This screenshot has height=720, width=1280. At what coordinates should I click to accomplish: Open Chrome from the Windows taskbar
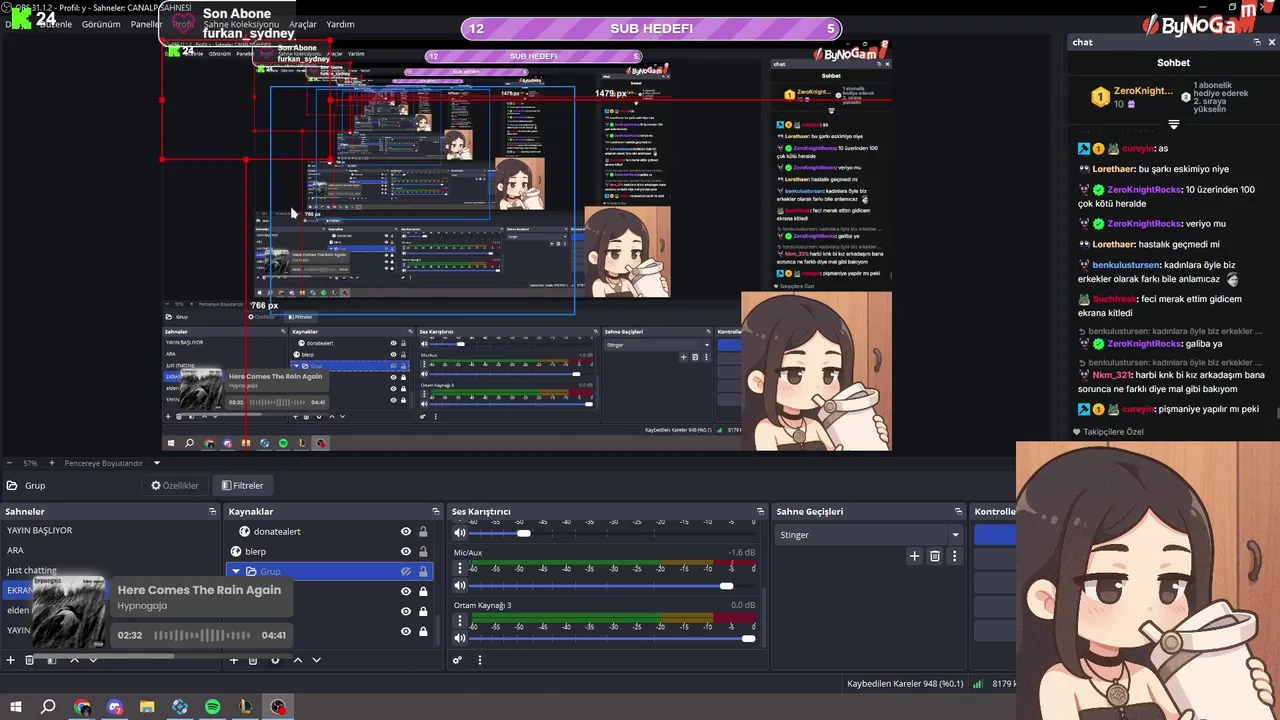click(x=82, y=707)
